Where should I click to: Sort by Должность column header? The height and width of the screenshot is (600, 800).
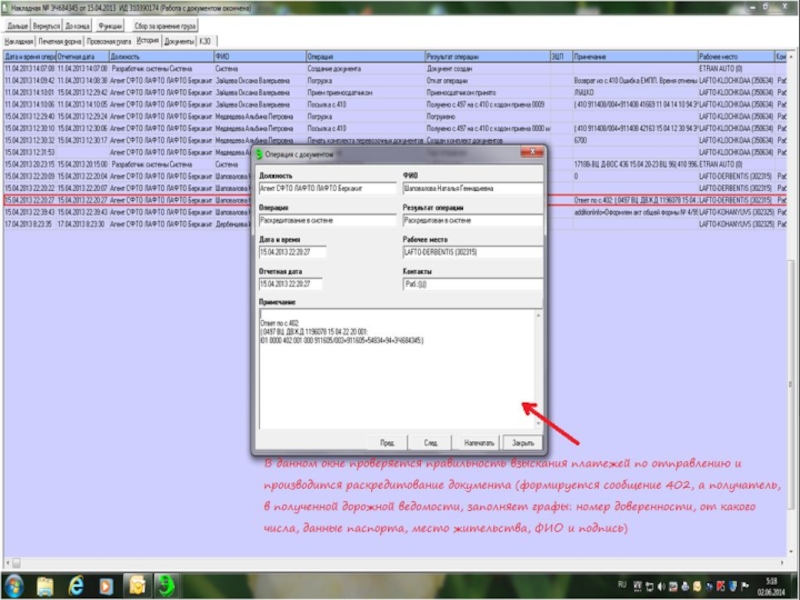pos(161,57)
